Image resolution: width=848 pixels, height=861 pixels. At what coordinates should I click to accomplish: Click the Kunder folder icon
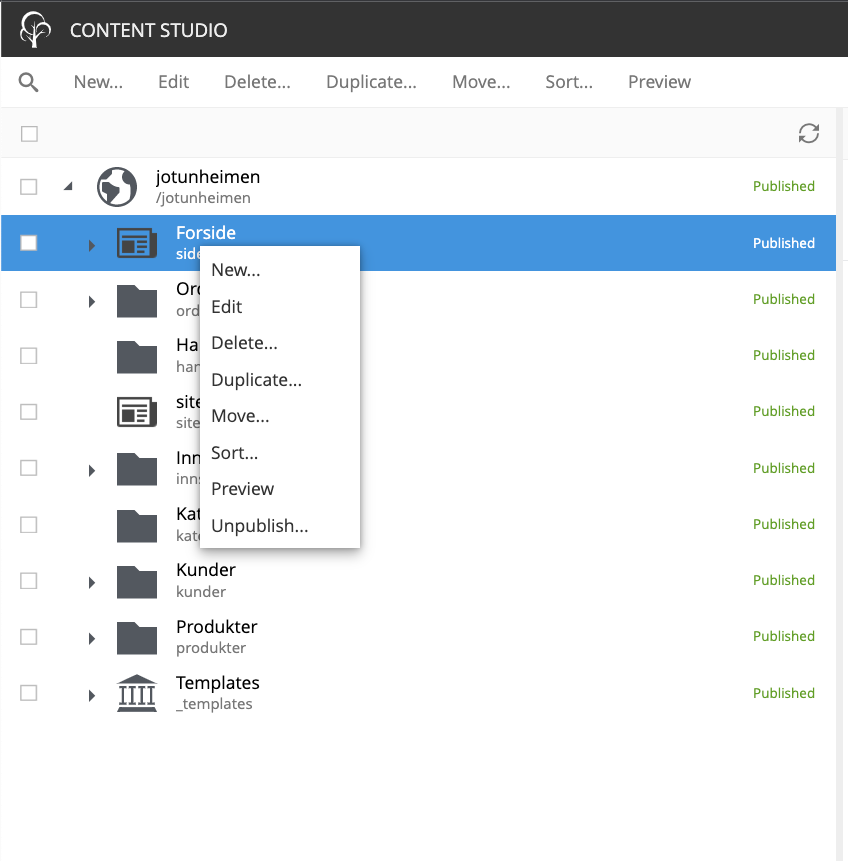(137, 581)
